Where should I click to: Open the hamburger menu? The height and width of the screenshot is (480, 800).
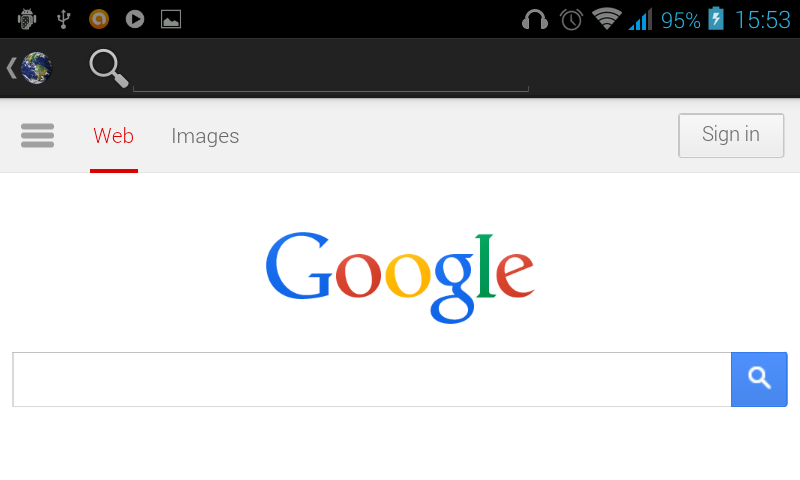(x=37, y=136)
